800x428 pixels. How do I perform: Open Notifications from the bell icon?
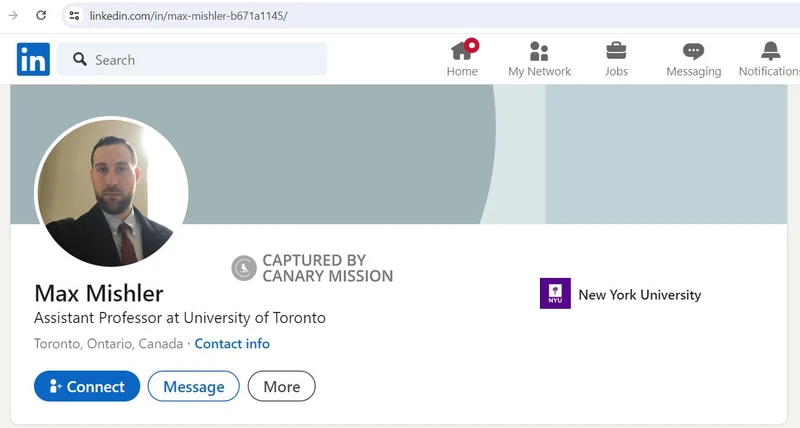[x=770, y=51]
